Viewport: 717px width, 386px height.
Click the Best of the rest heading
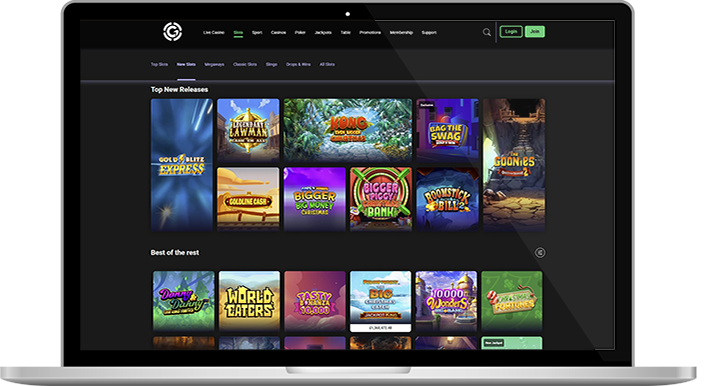pos(175,252)
